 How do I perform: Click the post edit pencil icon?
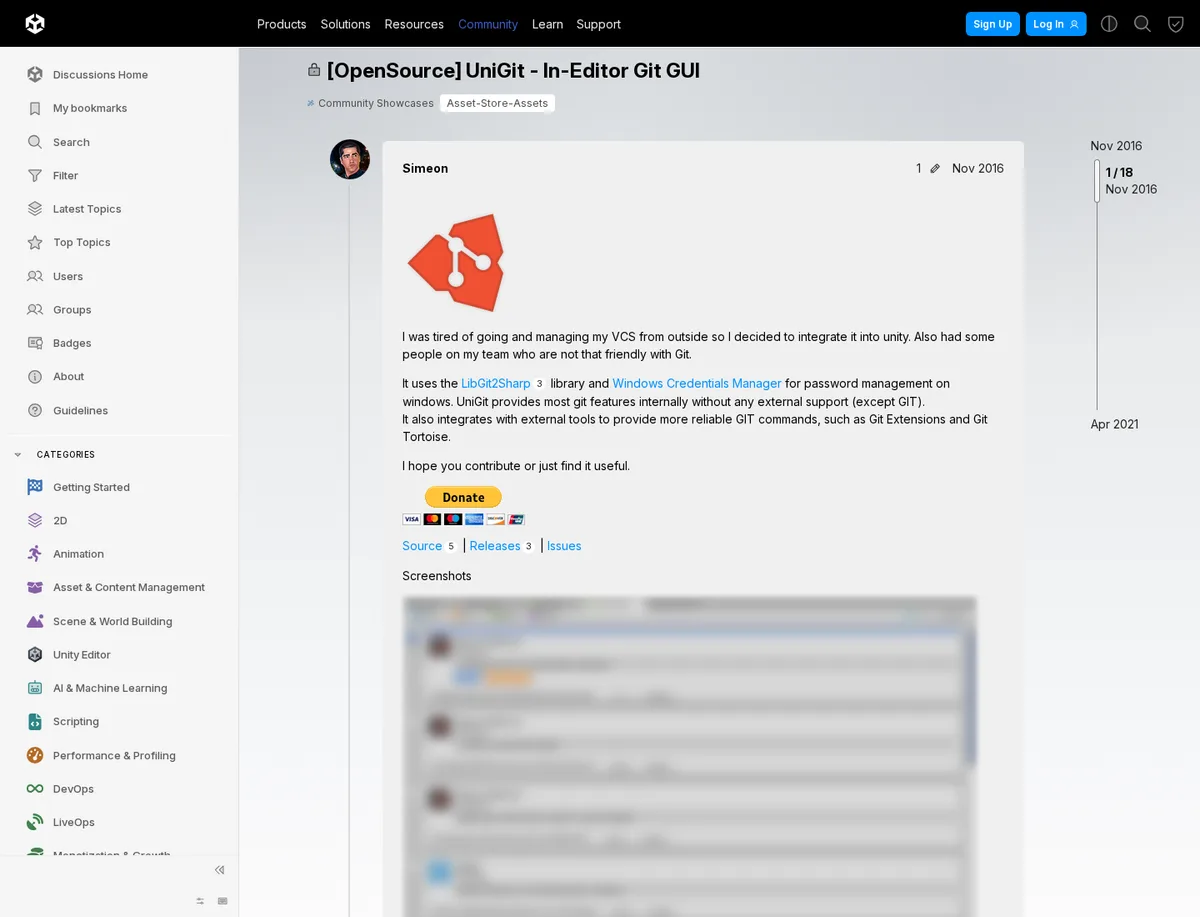935,169
